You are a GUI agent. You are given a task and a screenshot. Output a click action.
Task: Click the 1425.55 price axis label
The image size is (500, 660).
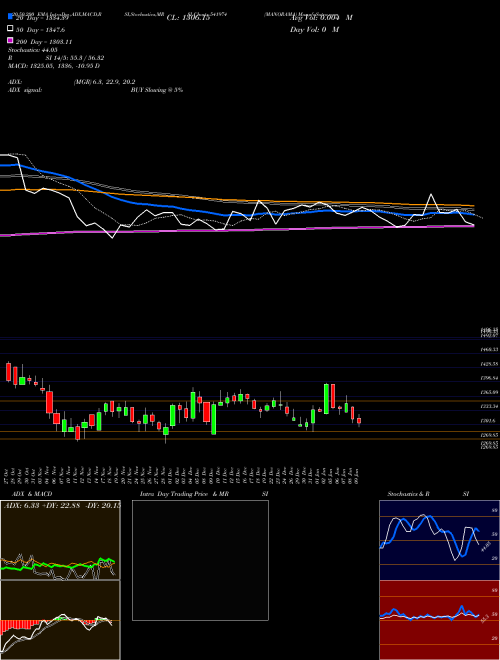[489, 364]
